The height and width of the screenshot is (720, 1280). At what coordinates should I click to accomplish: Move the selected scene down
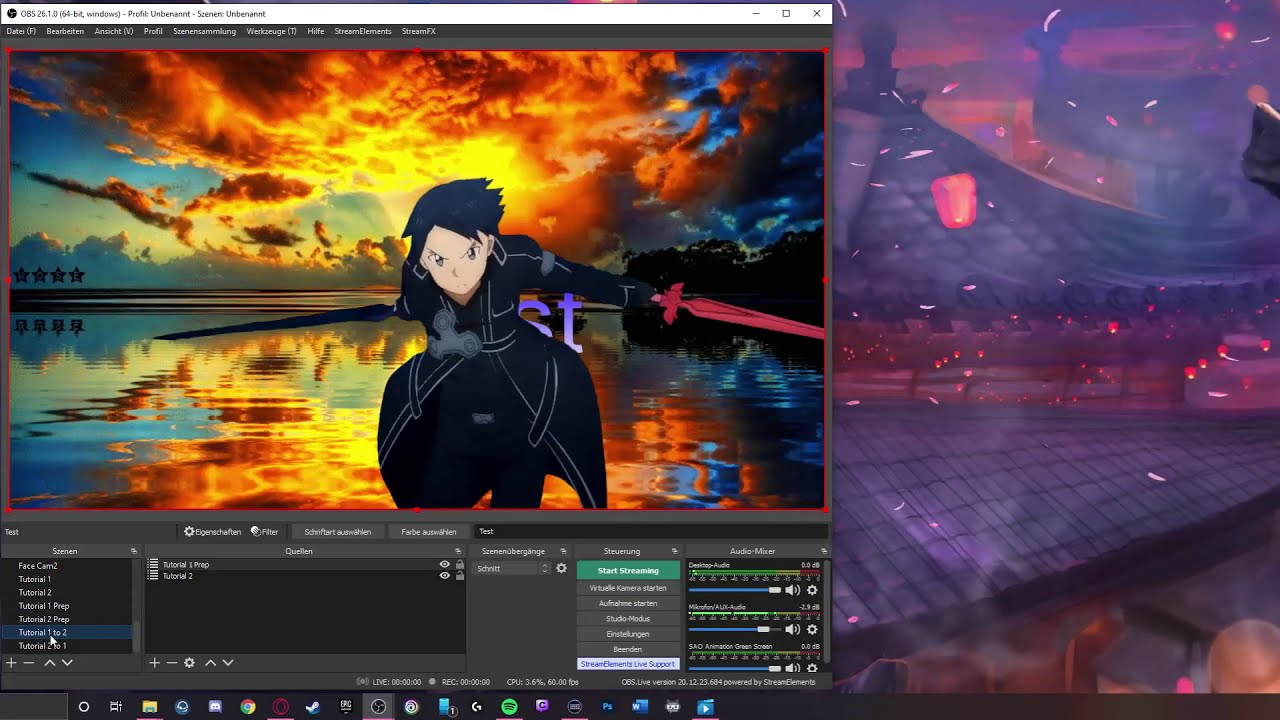[67, 663]
